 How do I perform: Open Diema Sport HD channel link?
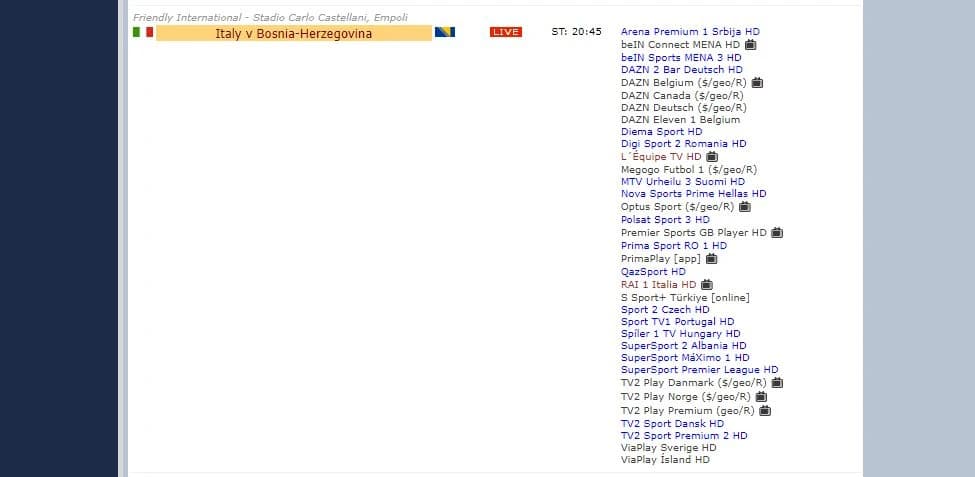tap(662, 132)
